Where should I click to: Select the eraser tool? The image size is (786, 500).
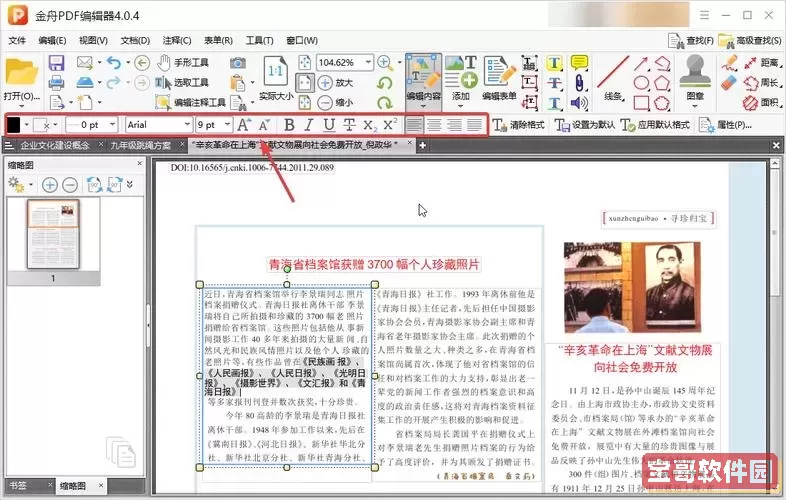click(729, 82)
